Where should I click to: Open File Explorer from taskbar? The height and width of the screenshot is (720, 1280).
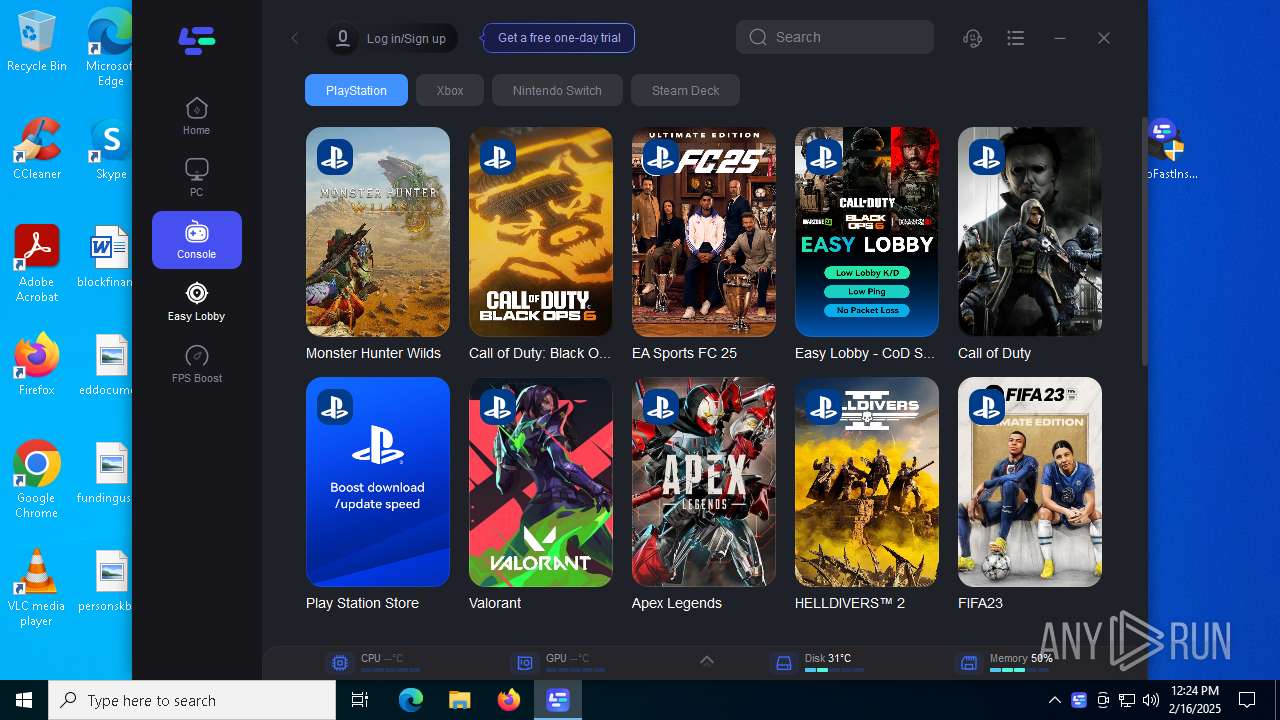coord(459,700)
